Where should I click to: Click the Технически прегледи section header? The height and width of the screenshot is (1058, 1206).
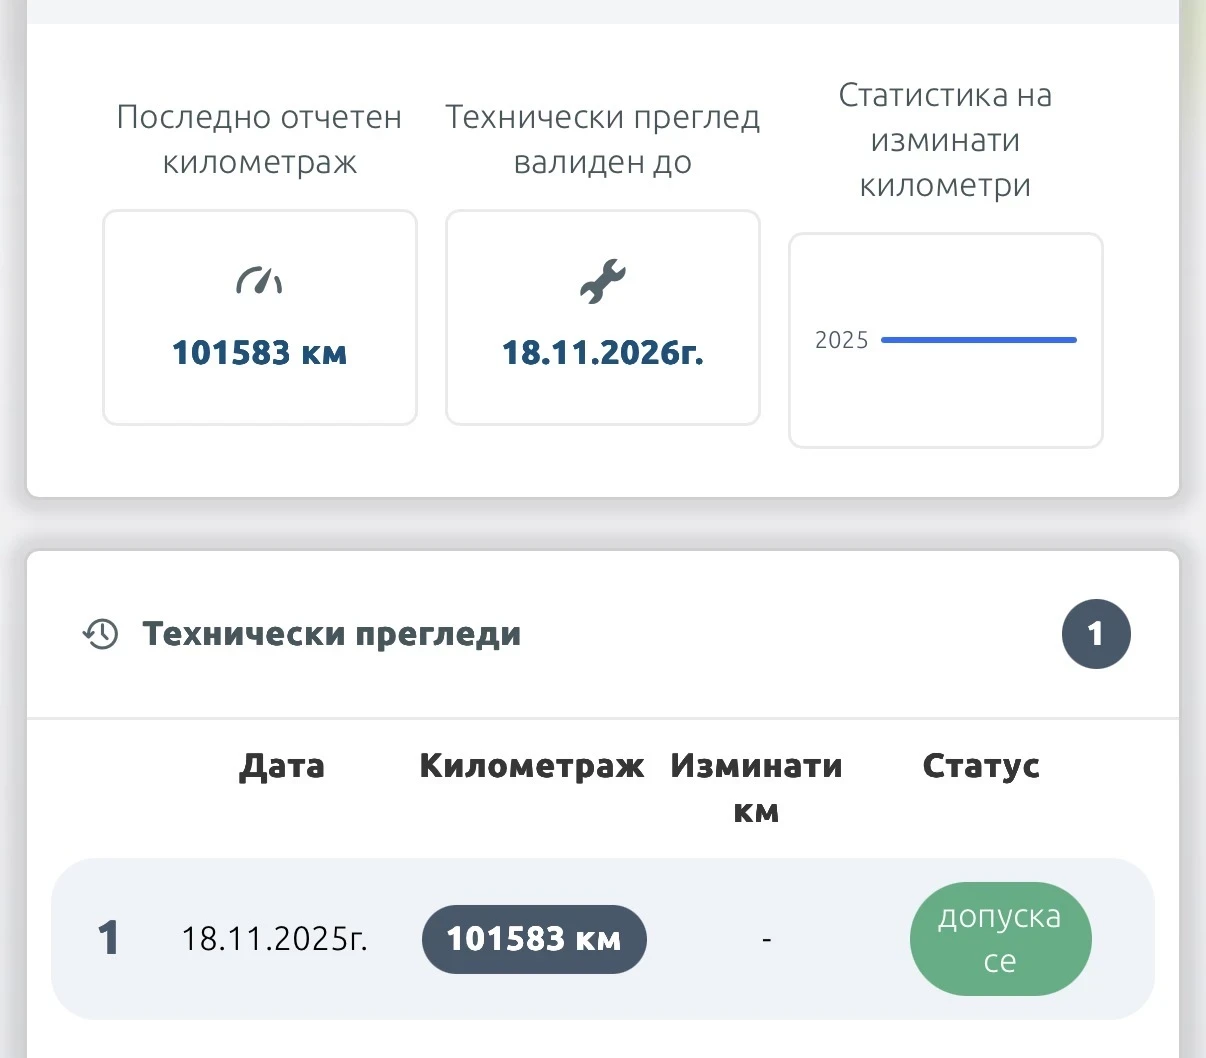(331, 634)
